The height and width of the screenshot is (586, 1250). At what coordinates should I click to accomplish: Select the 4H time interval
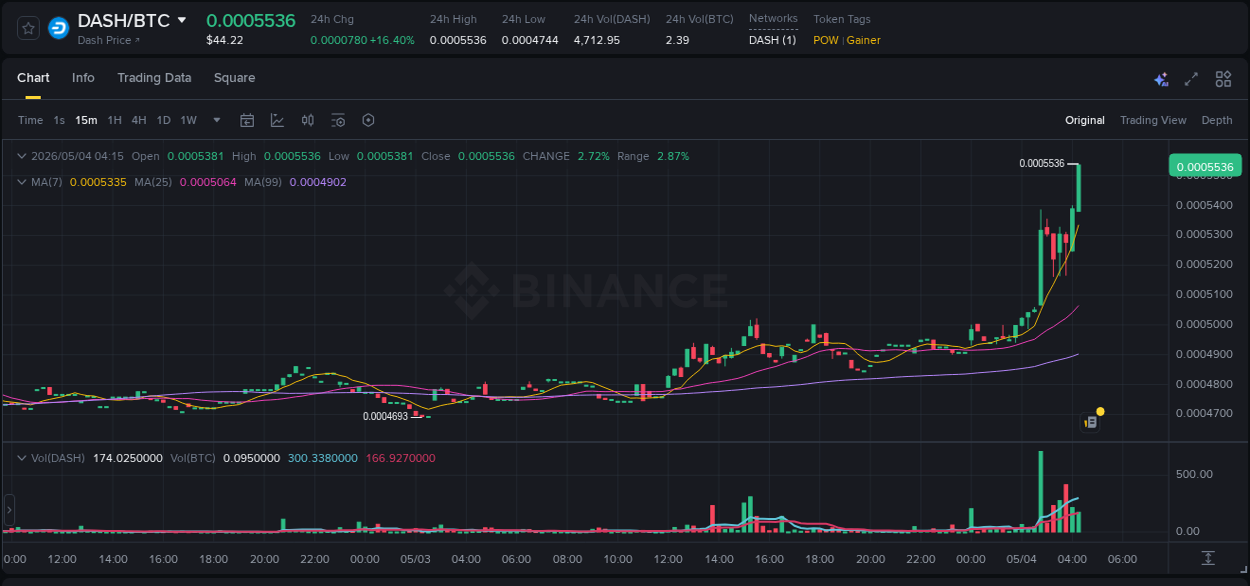point(139,120)
